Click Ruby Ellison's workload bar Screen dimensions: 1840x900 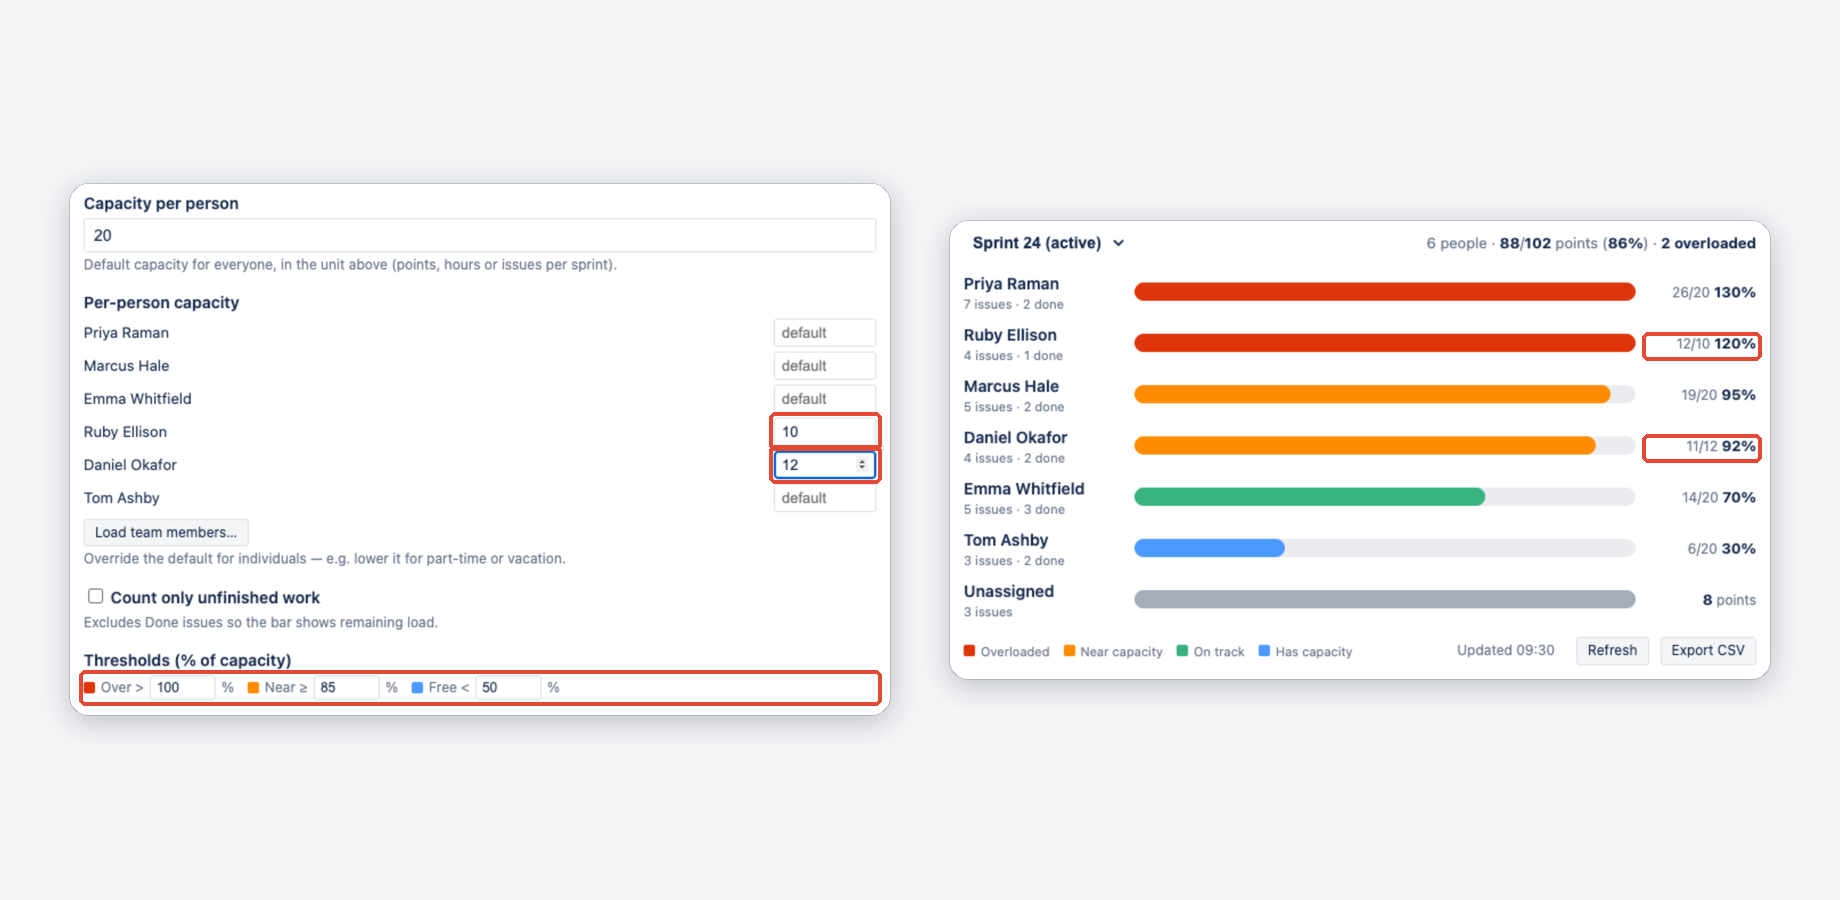click(1384, 343)
